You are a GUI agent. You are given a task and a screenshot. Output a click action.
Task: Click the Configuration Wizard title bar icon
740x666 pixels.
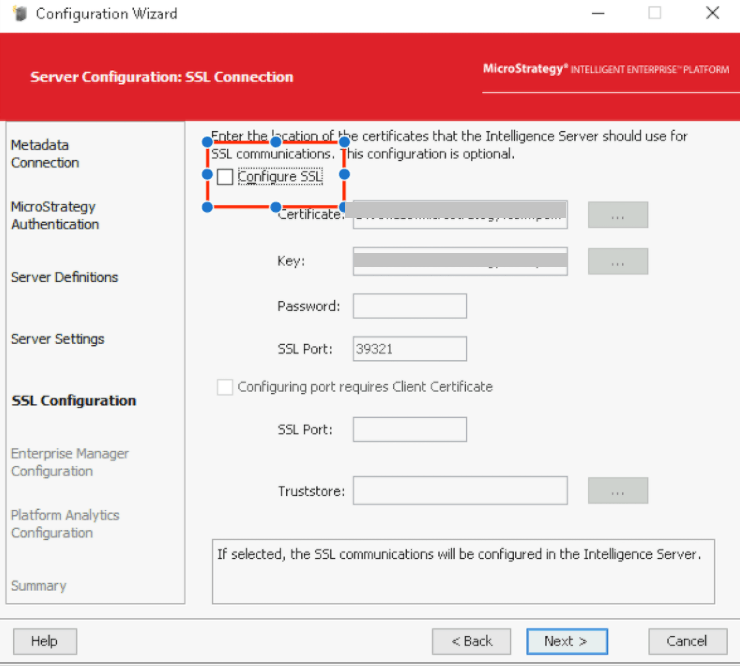coord(20,14)
